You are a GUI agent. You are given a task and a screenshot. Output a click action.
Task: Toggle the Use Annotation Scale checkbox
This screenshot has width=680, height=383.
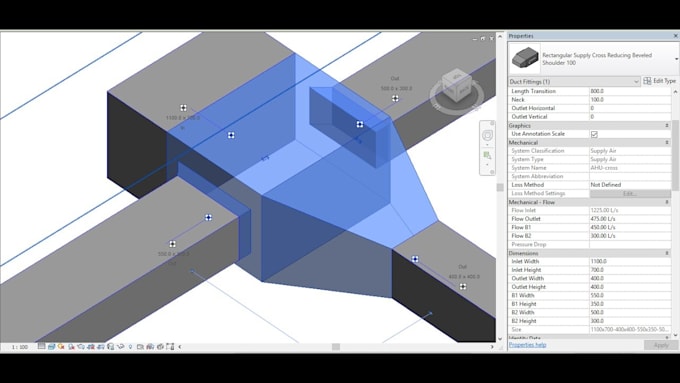click(x=594, y=134)
